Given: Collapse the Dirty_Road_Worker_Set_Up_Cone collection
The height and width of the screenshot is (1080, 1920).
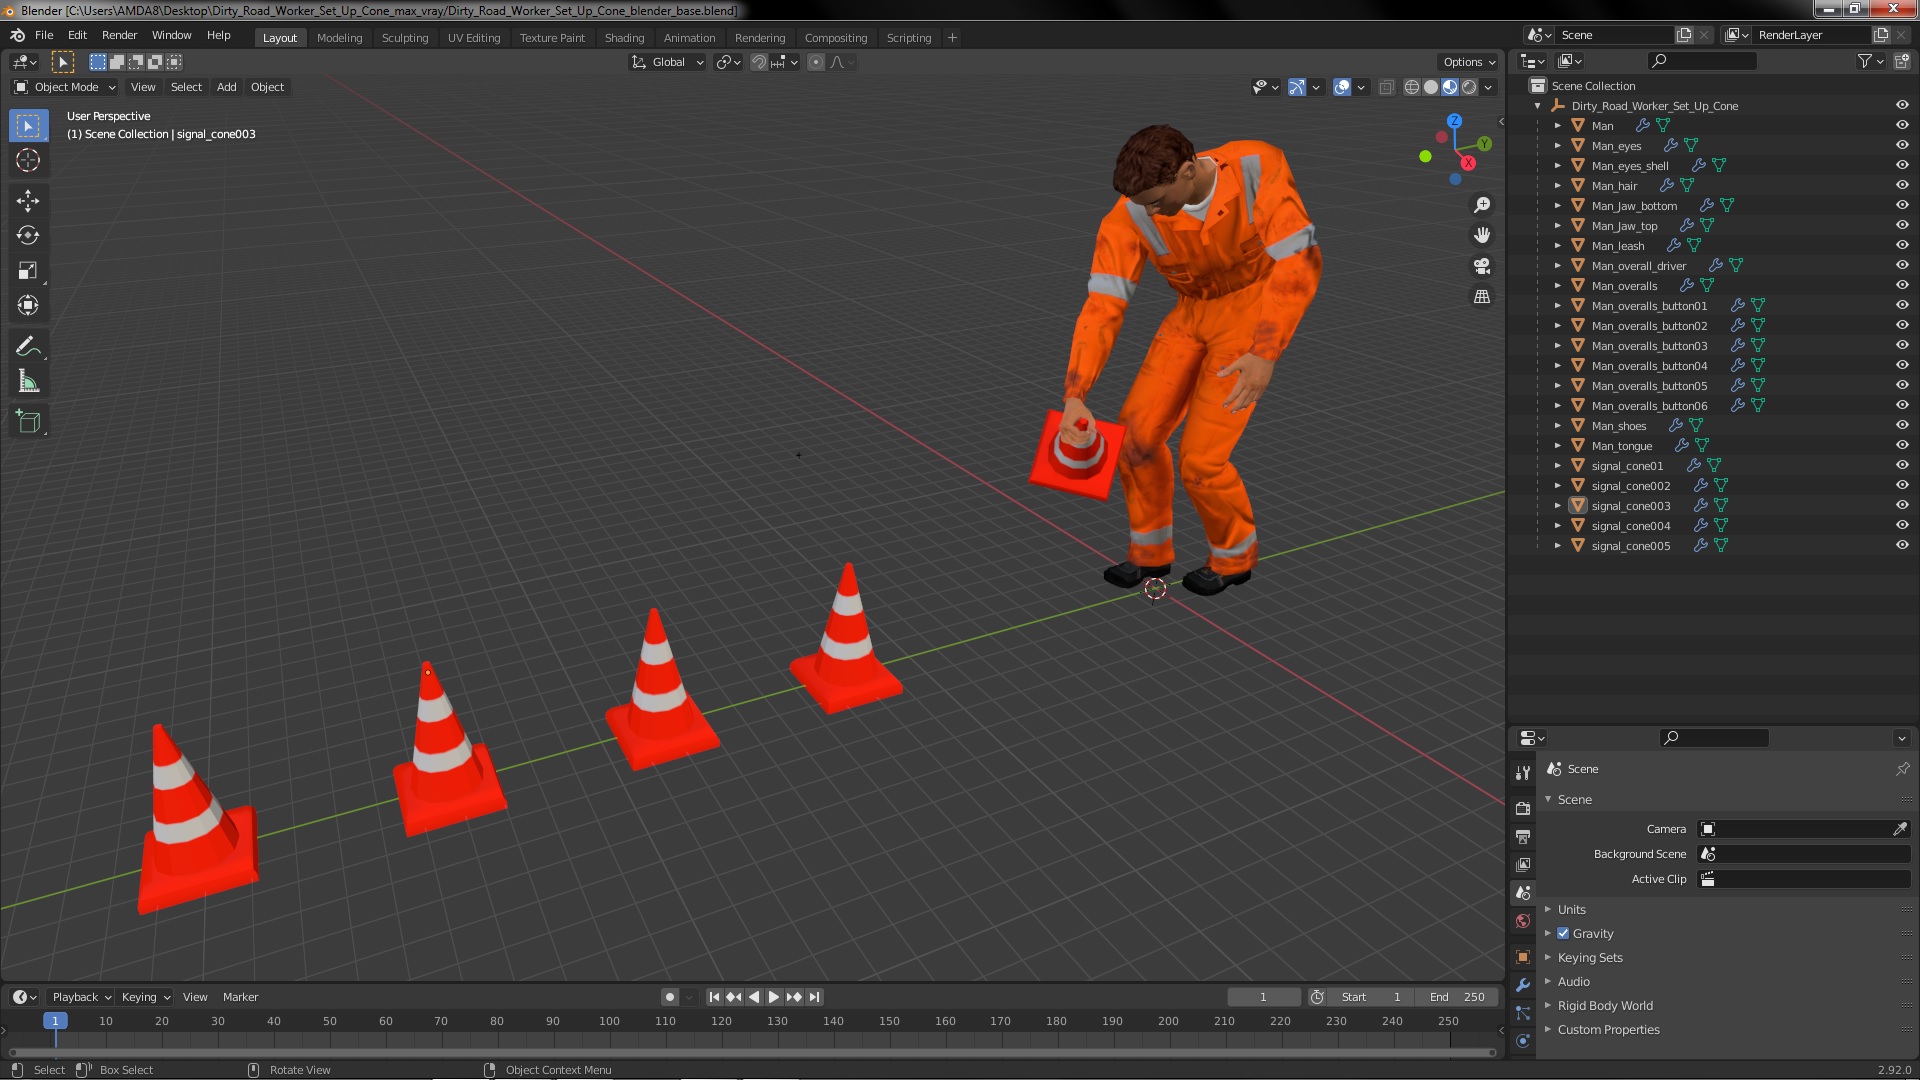Looking at the screenshot, I should pyautogui.click(x=1537, y=106).
